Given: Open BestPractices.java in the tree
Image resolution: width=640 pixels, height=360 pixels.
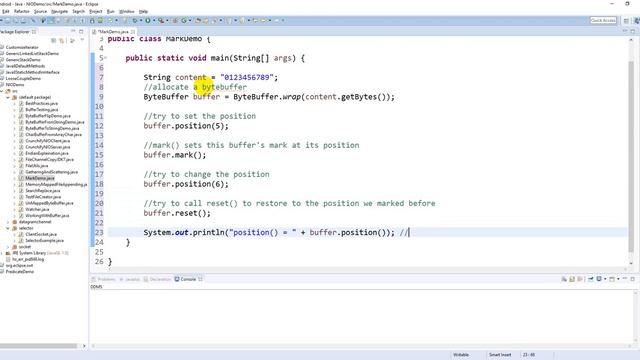Looking at the screenshot, I should pyautogui.click(x=42, y=103).
